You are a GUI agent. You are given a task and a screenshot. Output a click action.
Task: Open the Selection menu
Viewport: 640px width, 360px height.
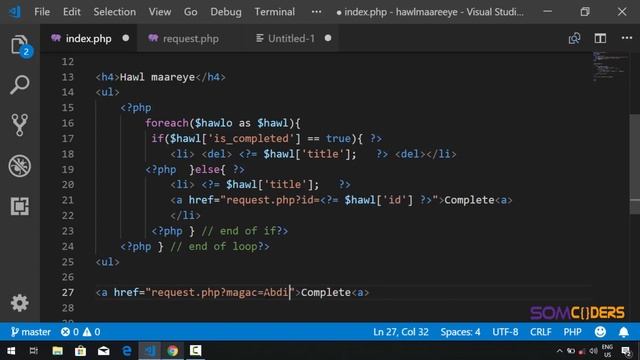tap(115, 12)
